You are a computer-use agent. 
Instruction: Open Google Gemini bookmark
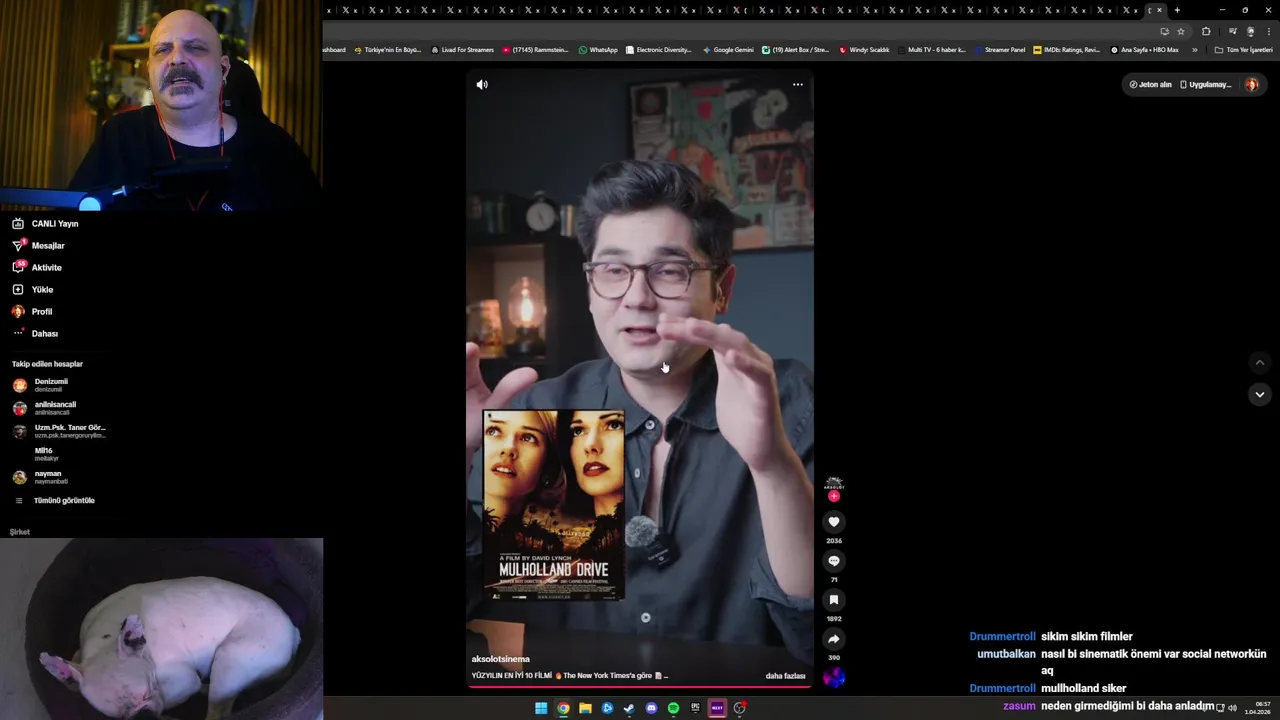click(x=728, y=50)
